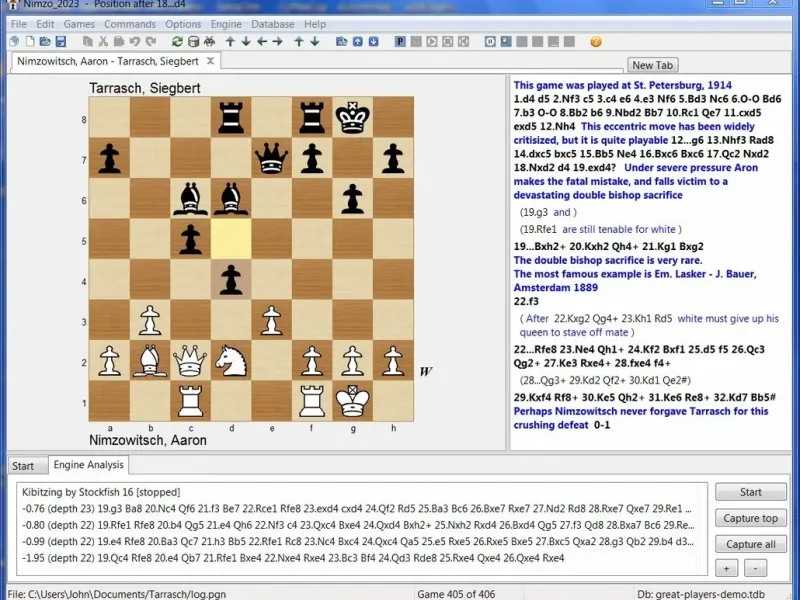The image size is (800, 600).
Task: Open the Games menu
Action: 79,24
